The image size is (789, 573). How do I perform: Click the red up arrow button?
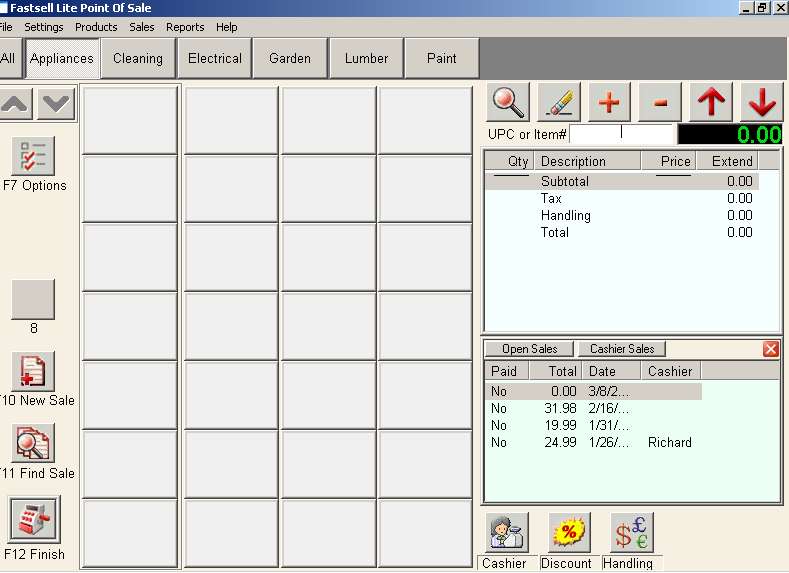click(710, 102)
